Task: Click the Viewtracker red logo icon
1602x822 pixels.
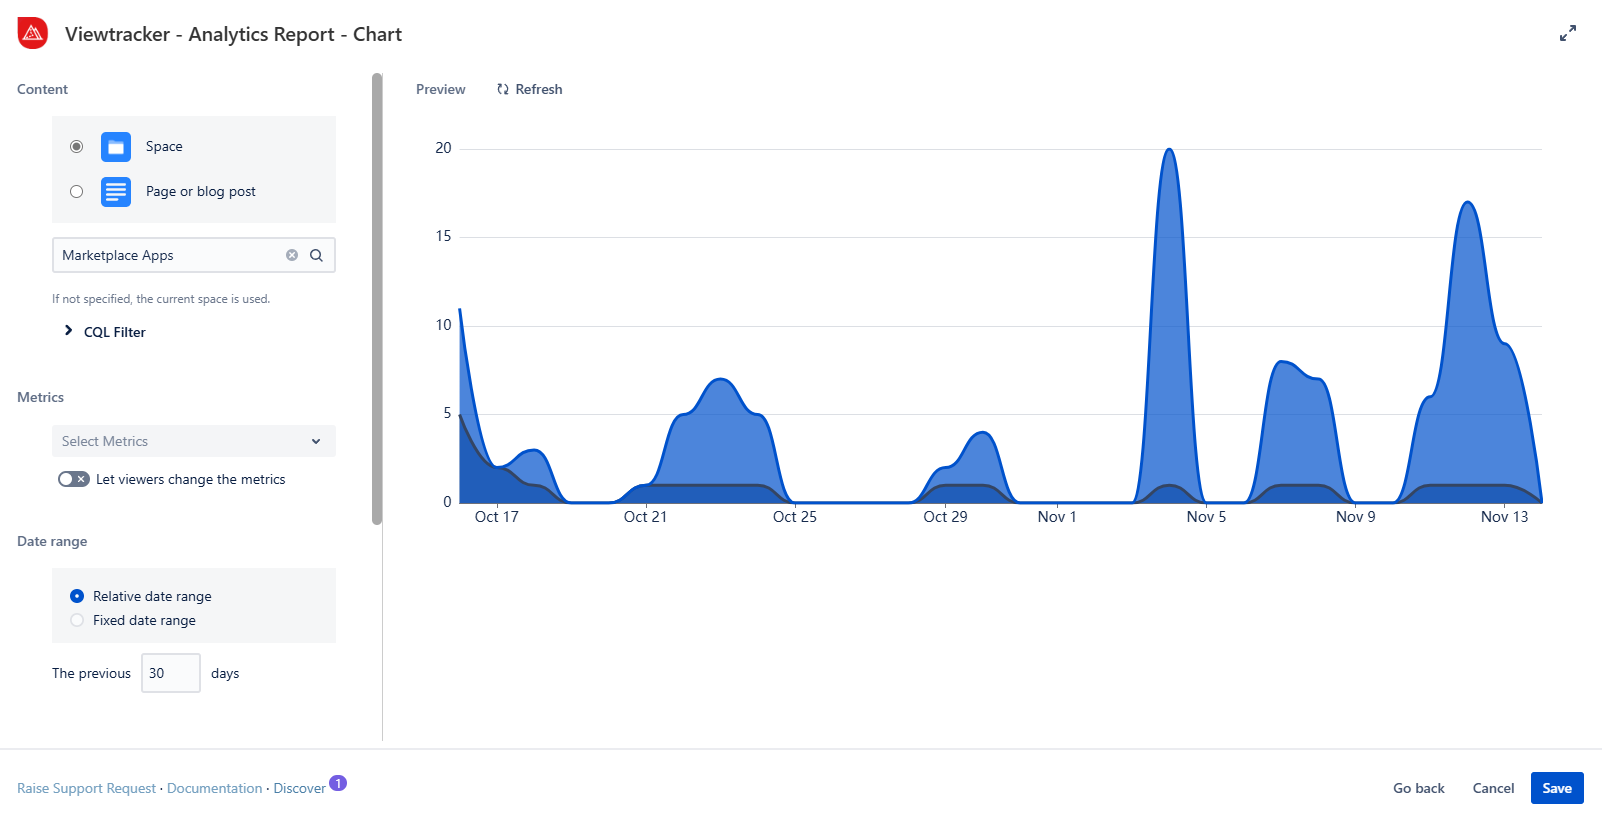Action: (33, 33)
